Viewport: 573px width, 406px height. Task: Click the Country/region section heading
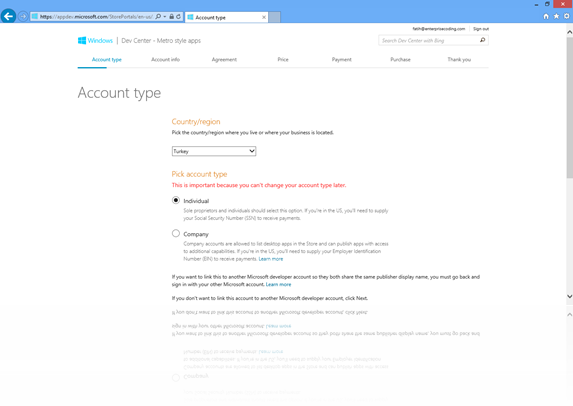coord(196,122)
